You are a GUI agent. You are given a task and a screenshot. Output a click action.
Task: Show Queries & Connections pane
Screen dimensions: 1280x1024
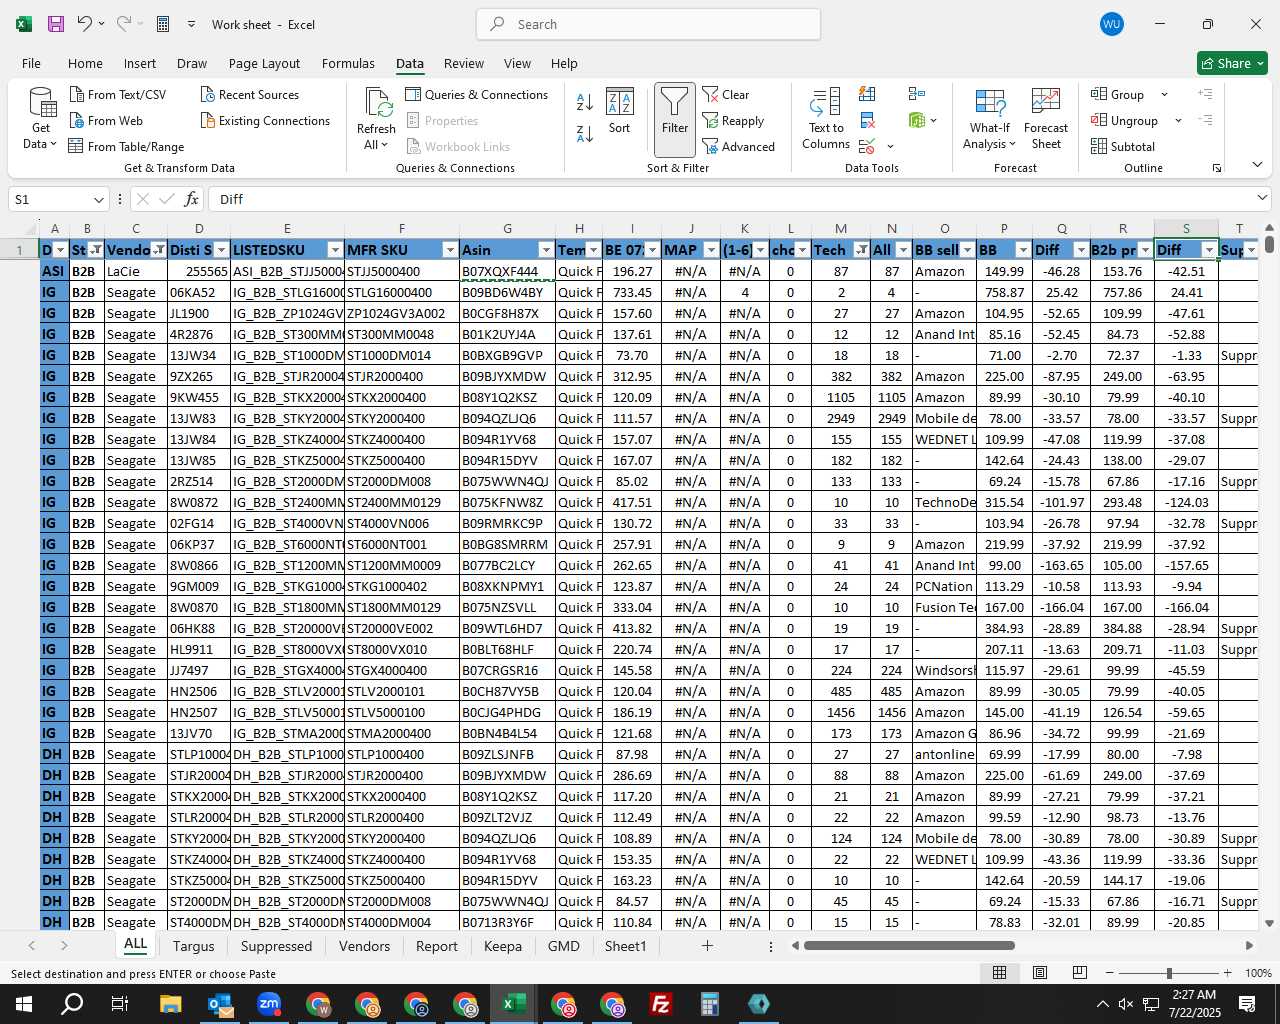(x=477, y=94)
